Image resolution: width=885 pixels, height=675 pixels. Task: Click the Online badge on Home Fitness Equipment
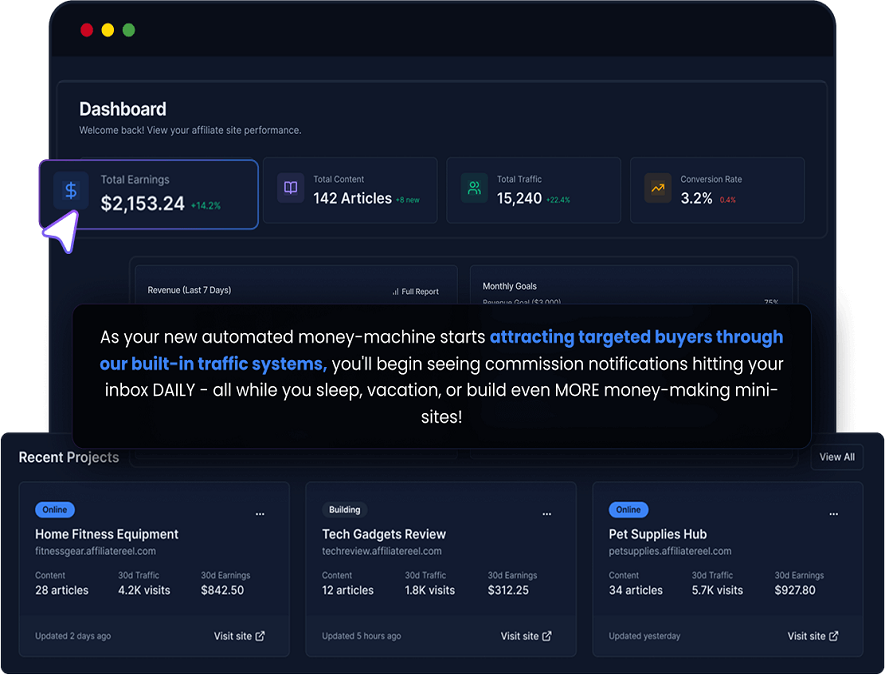[x=55, y=510]
